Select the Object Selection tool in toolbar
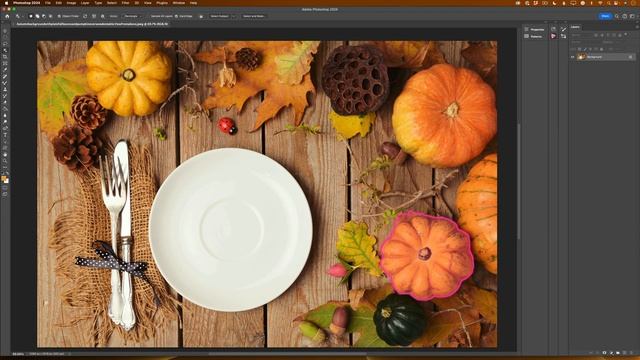This screenshot has width=640, height=360. click(5, 51)
